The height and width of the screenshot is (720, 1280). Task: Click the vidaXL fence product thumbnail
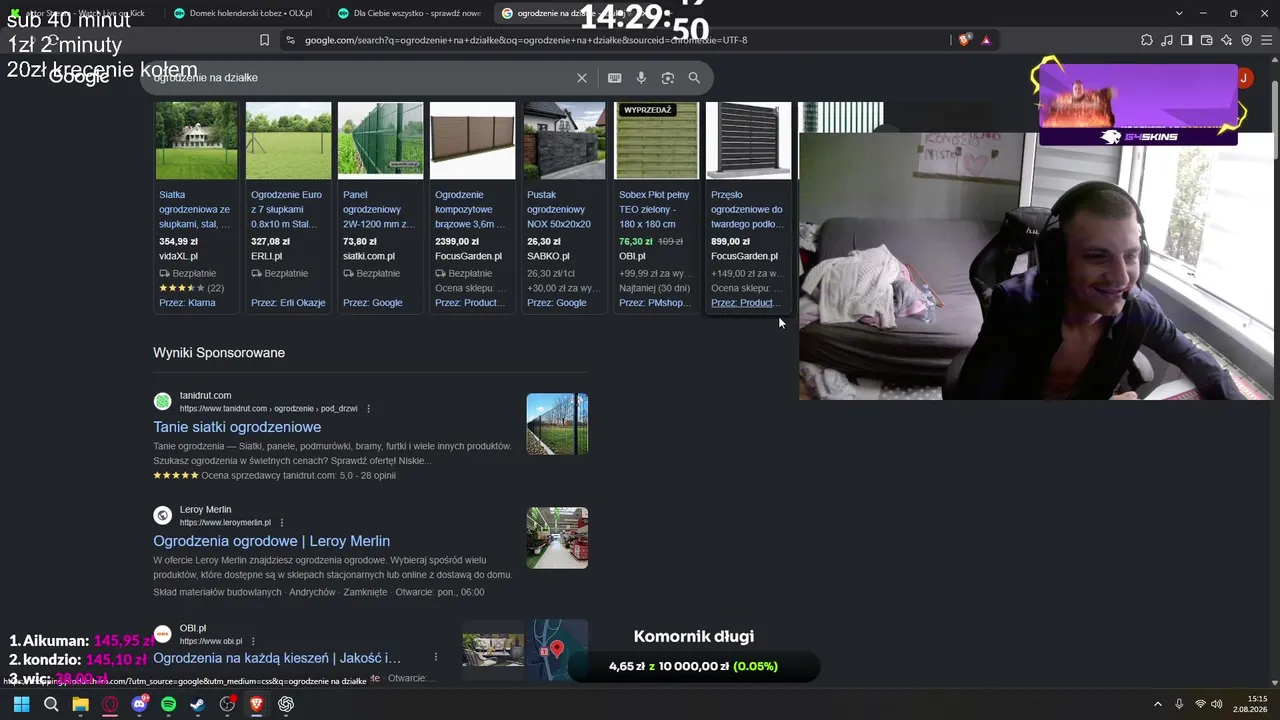pyautogui.click(x=196, y=141)
